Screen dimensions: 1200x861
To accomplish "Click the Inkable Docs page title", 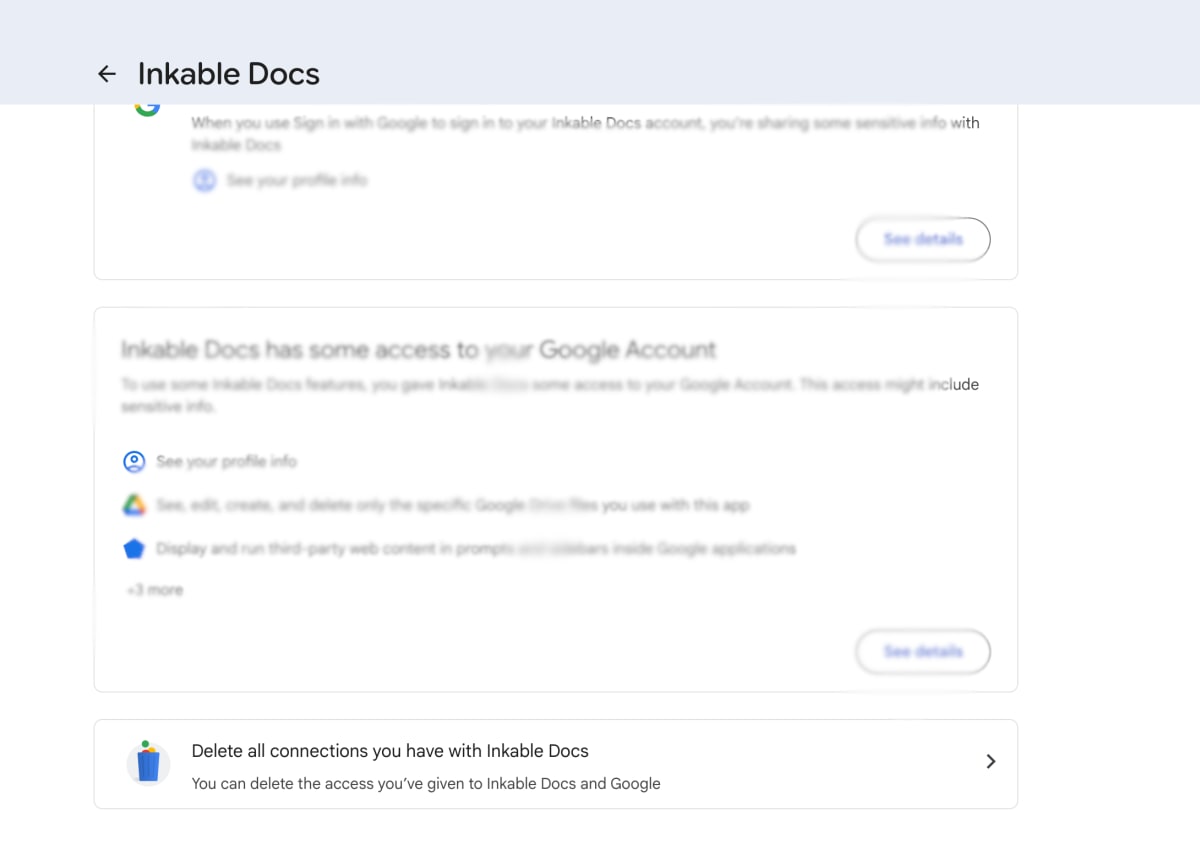I will tap(229, 74).
